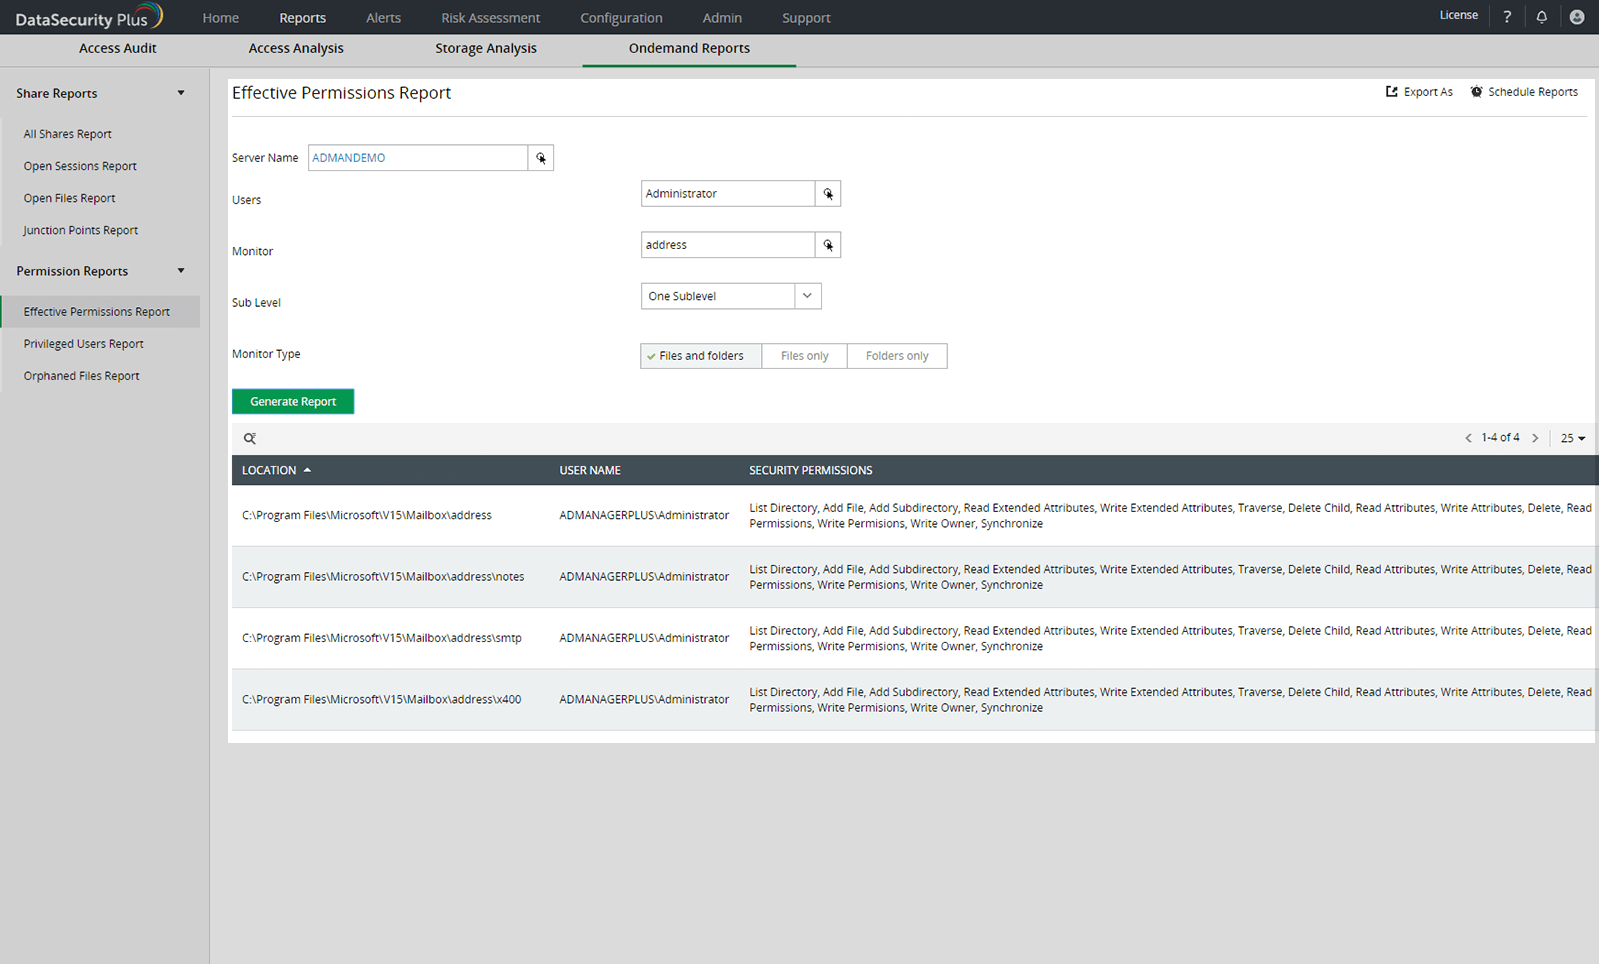
Task: Open the Alerts menu
Action: click(x=383, y=18)
